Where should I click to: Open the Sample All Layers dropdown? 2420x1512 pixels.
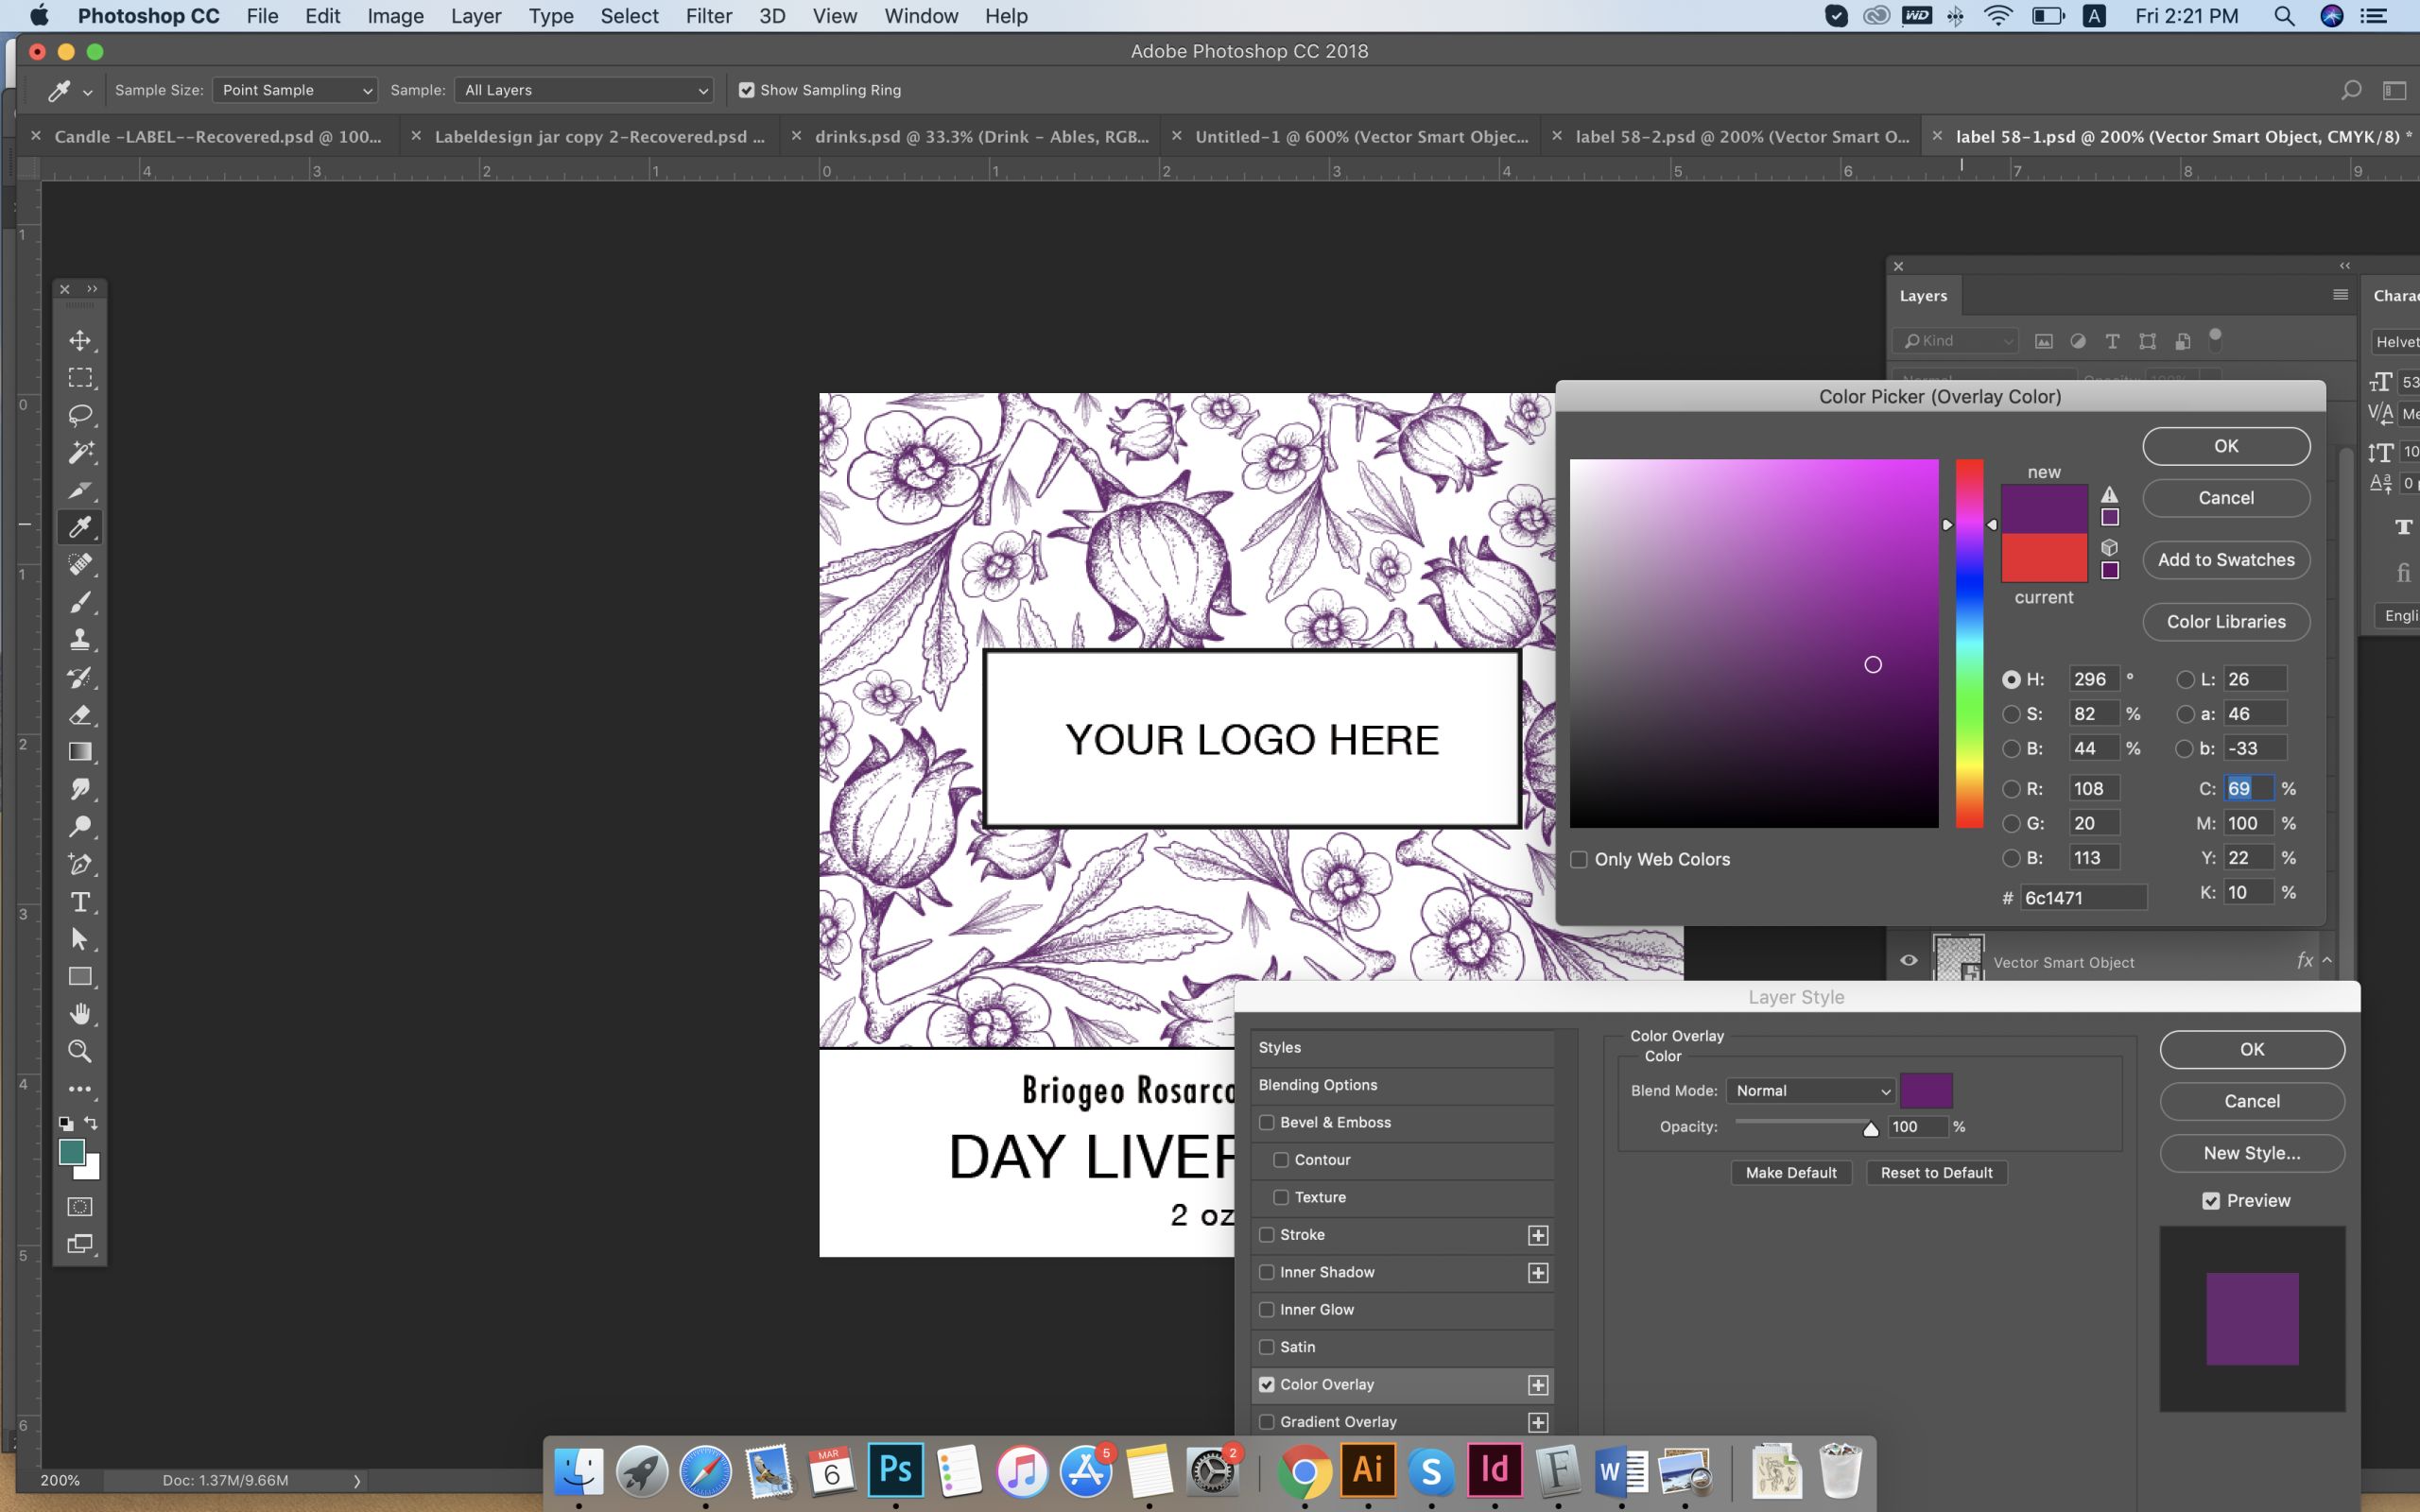(584, 90)
